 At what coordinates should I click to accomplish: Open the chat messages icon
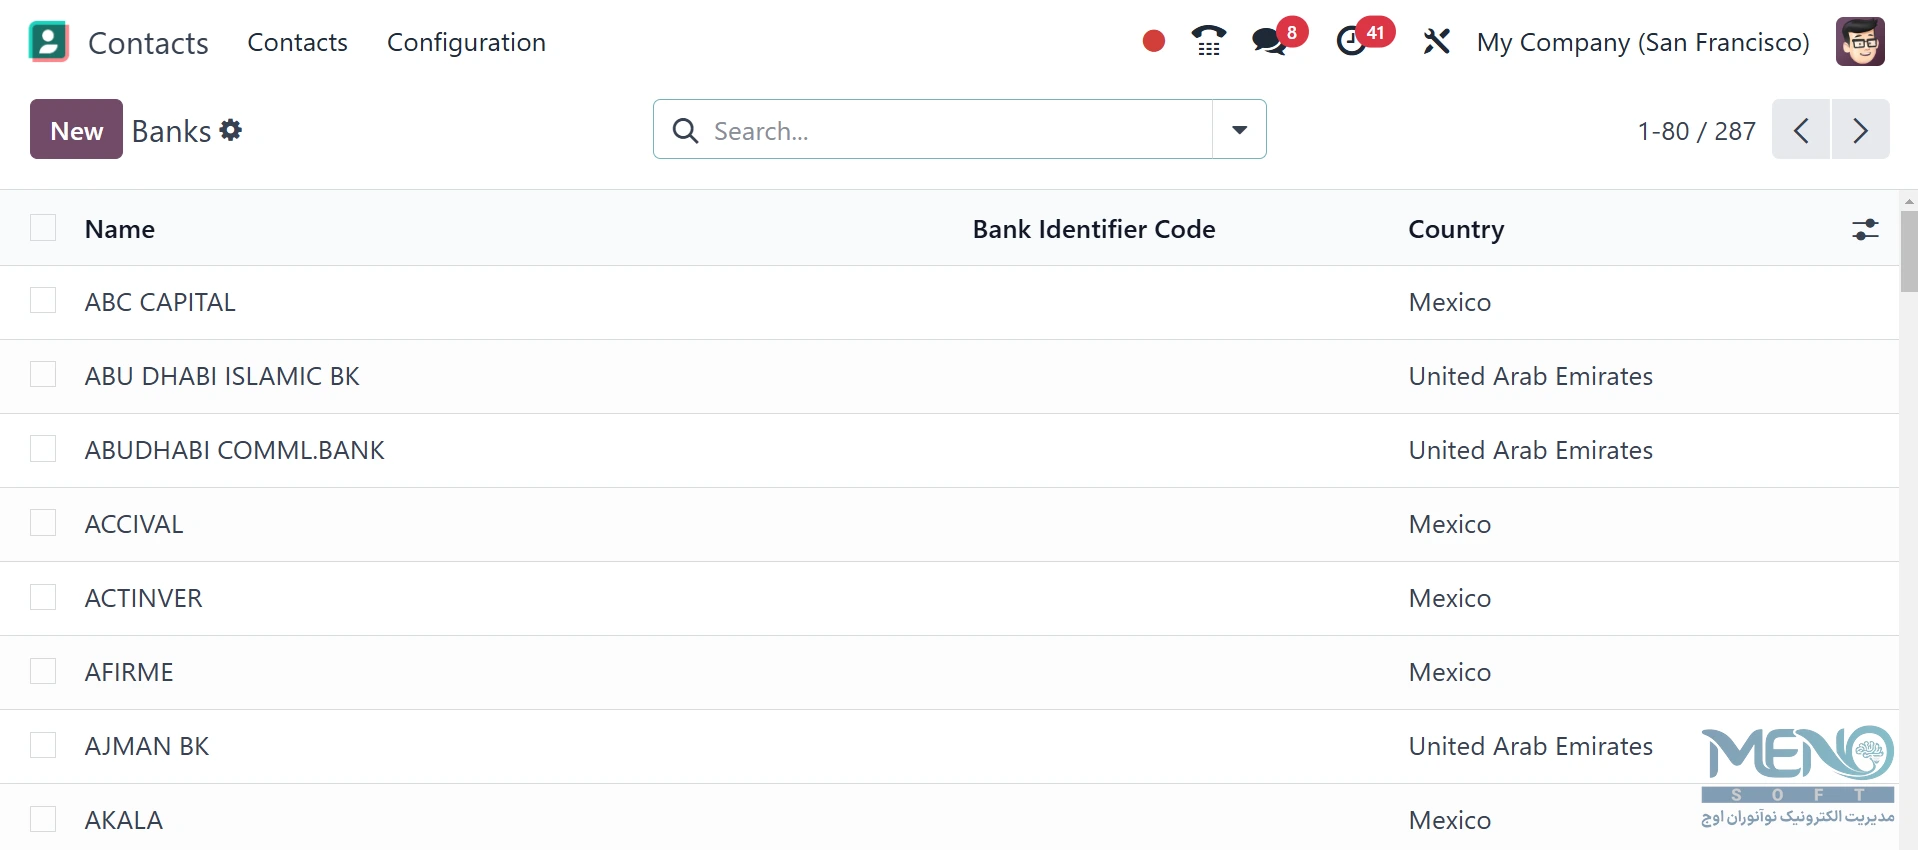pos(1270,41)
